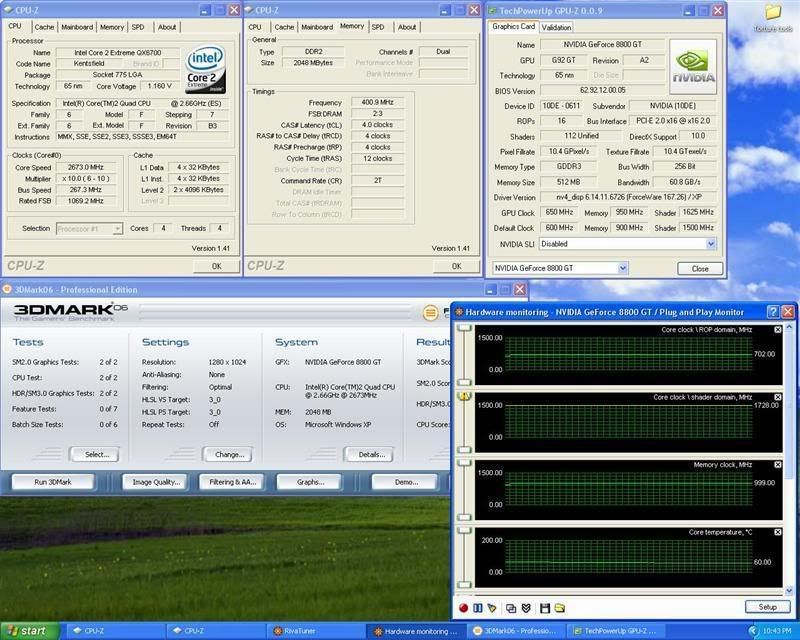Screen dimensions: 800x640
Task: Open RivaTuner from the Windows taskbar
Action: (296, 631)
